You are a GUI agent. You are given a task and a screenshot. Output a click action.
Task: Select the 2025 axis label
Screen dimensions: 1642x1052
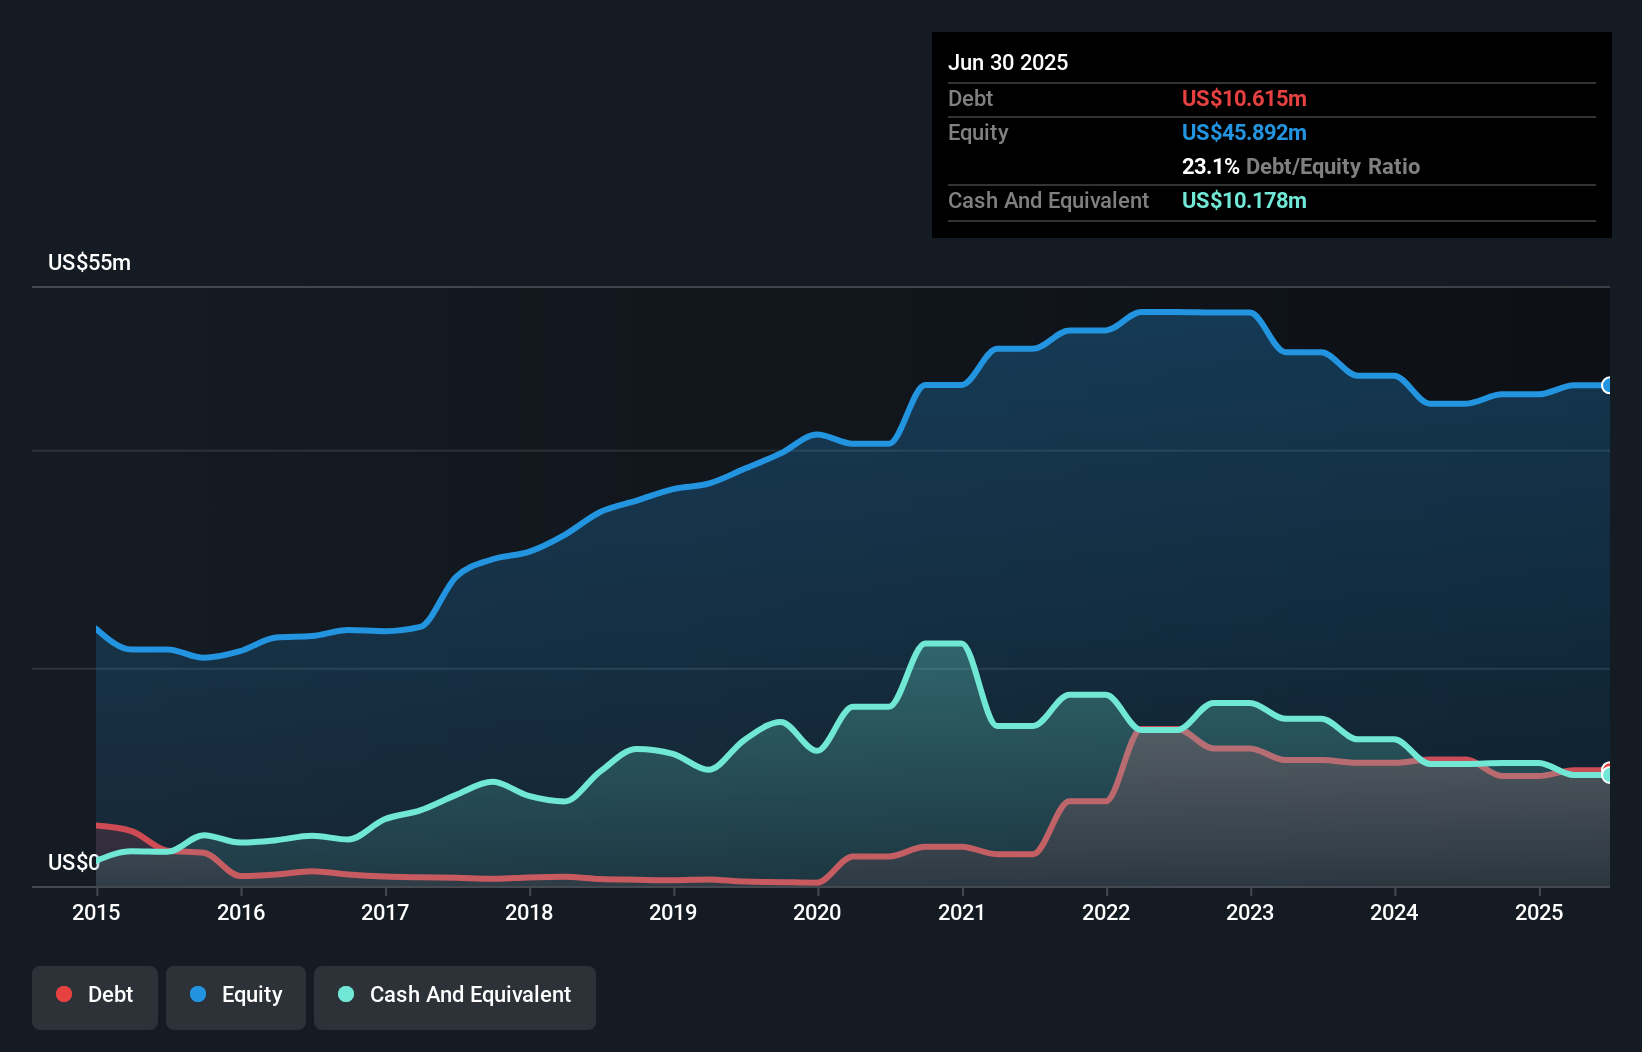tap(1540, 912)
